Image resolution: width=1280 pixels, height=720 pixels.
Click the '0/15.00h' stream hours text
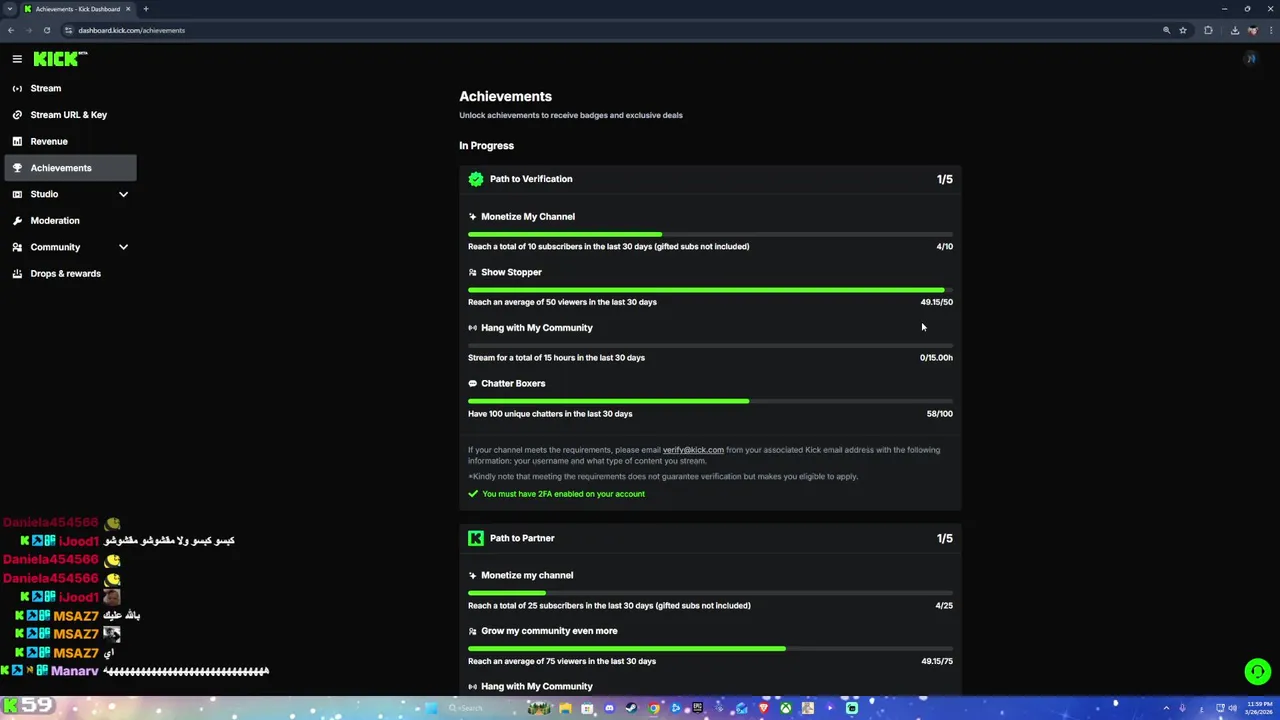click(x=936, y=358)
